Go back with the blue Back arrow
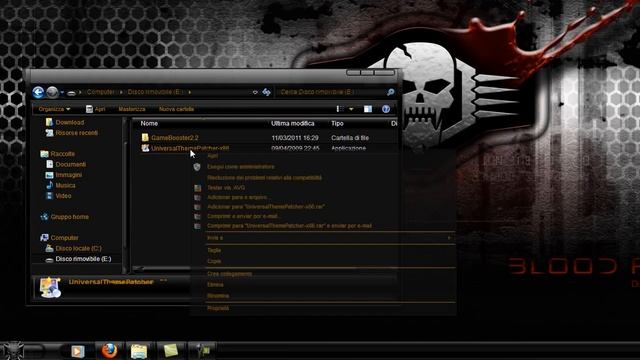This screenshot has height=360, width=640. pos(38,92)
